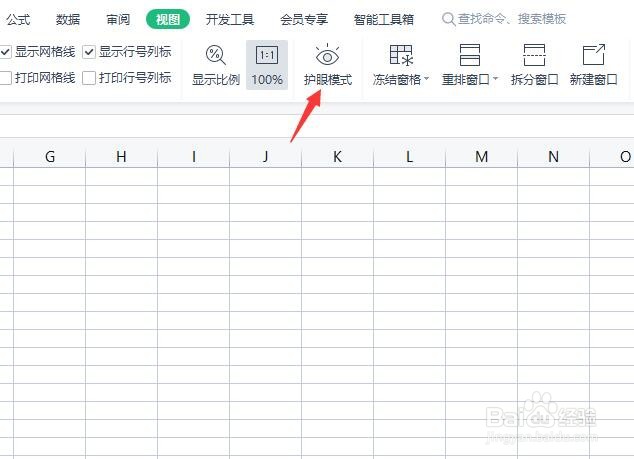Enable the 打印网格线 checkbox
634x459 pixels.
coord(5,78)
